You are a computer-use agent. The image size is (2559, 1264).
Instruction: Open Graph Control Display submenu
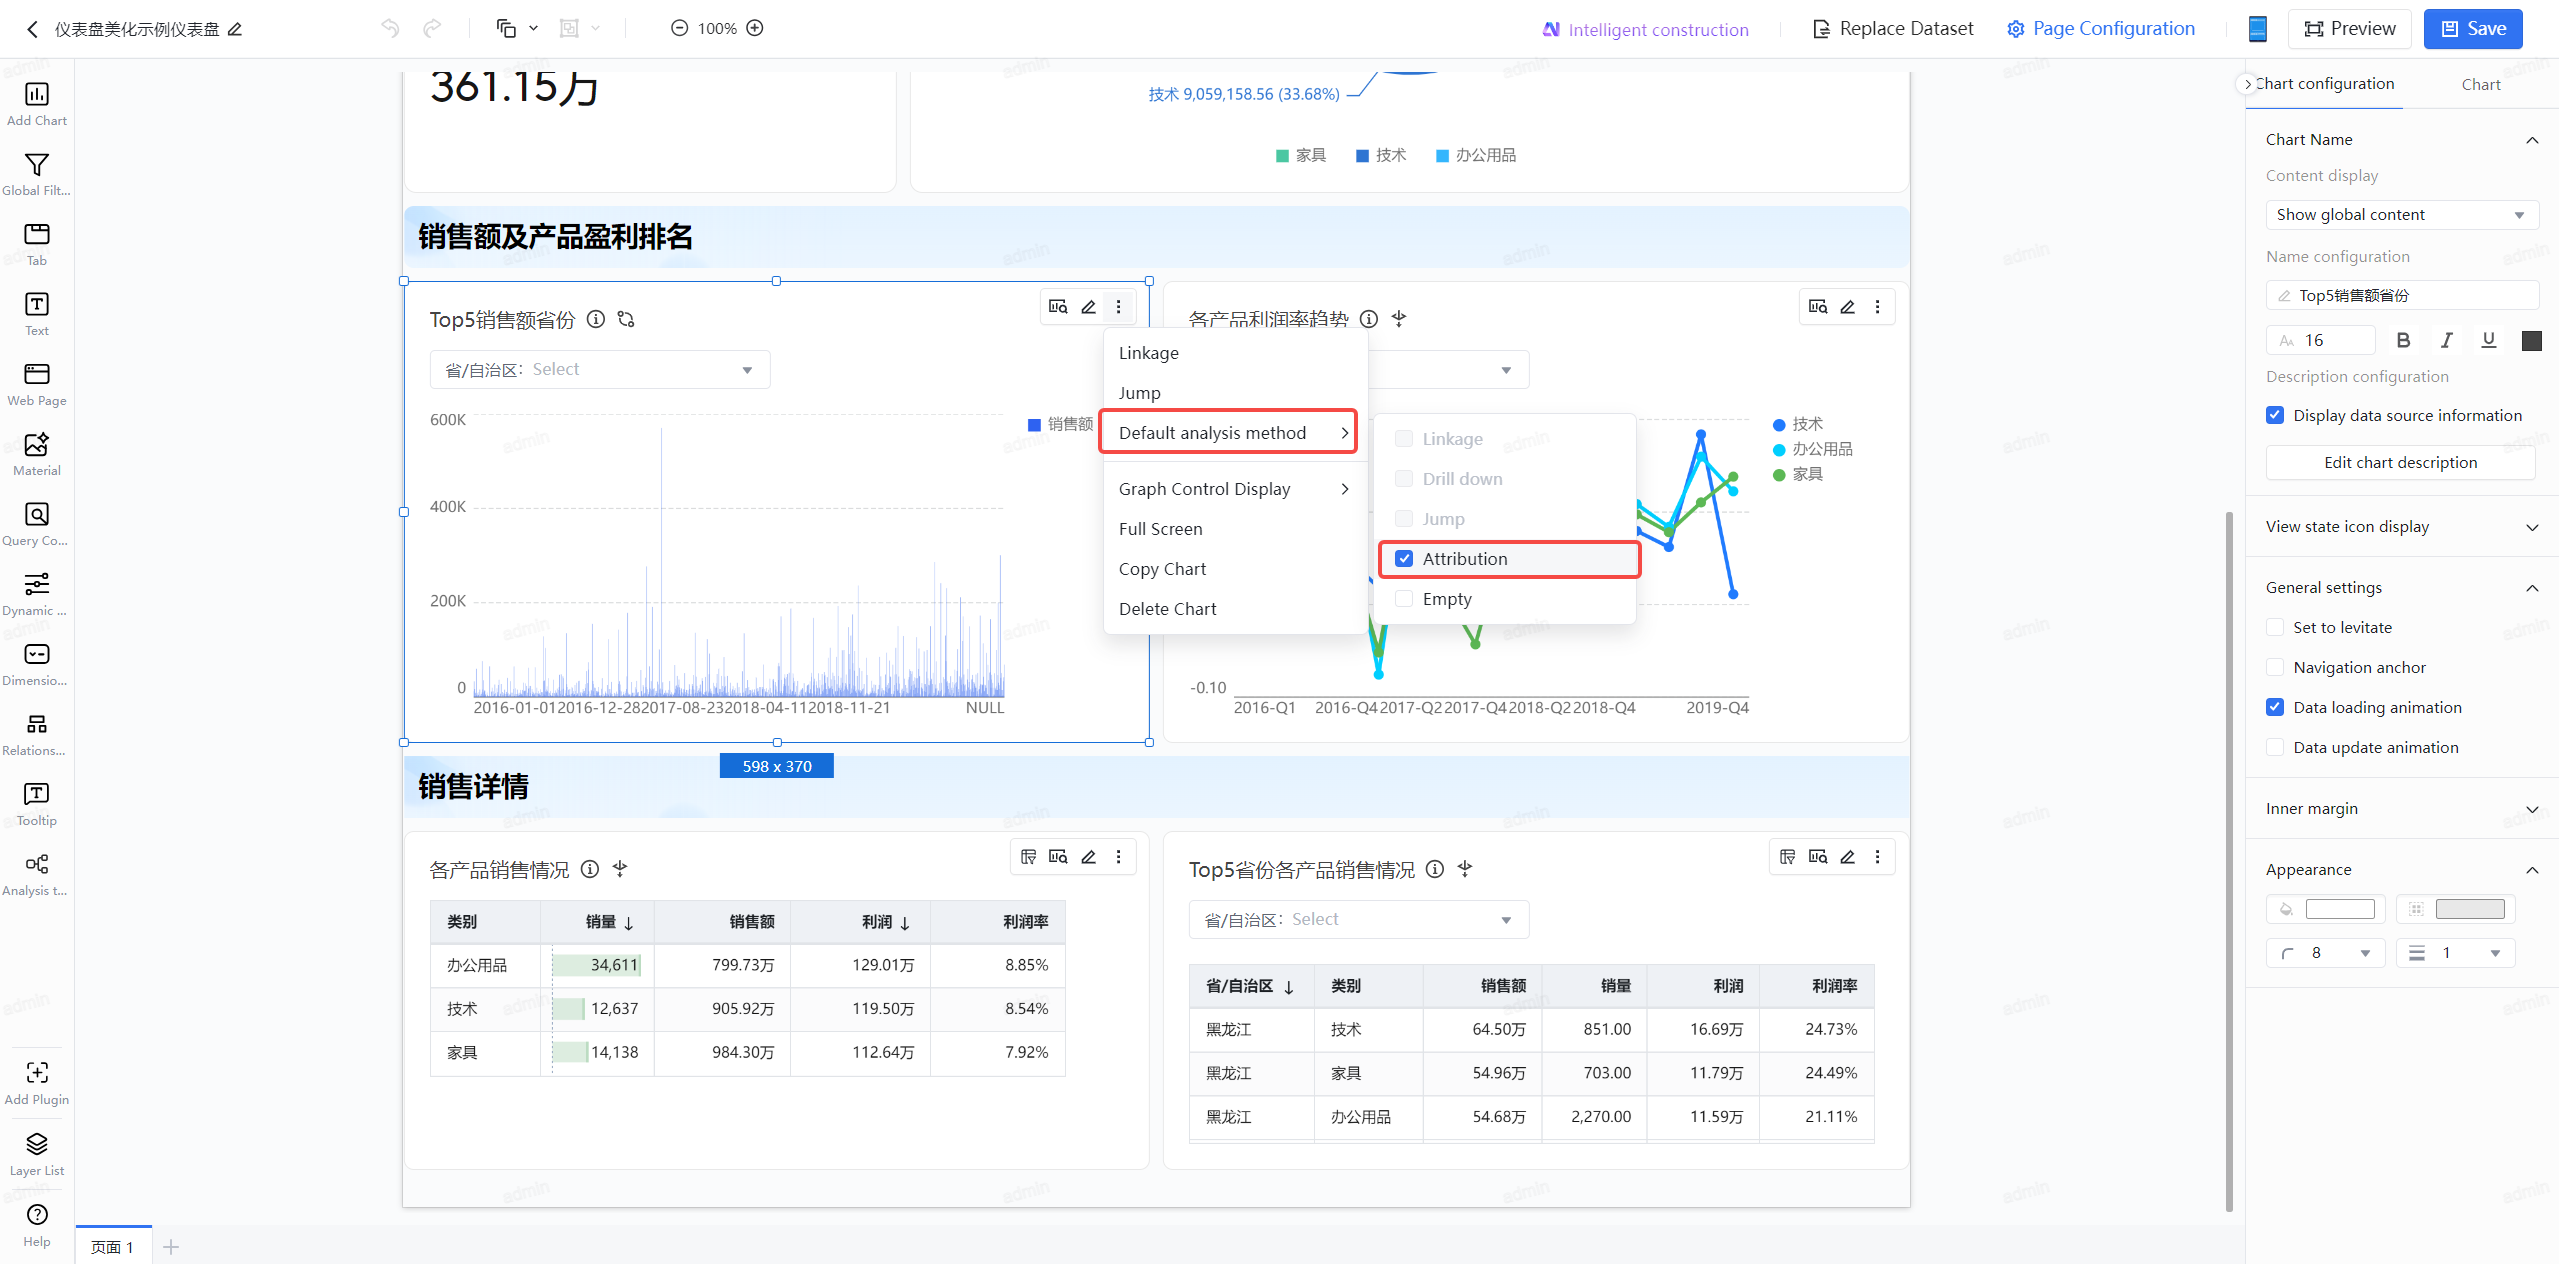point(1235,489)
